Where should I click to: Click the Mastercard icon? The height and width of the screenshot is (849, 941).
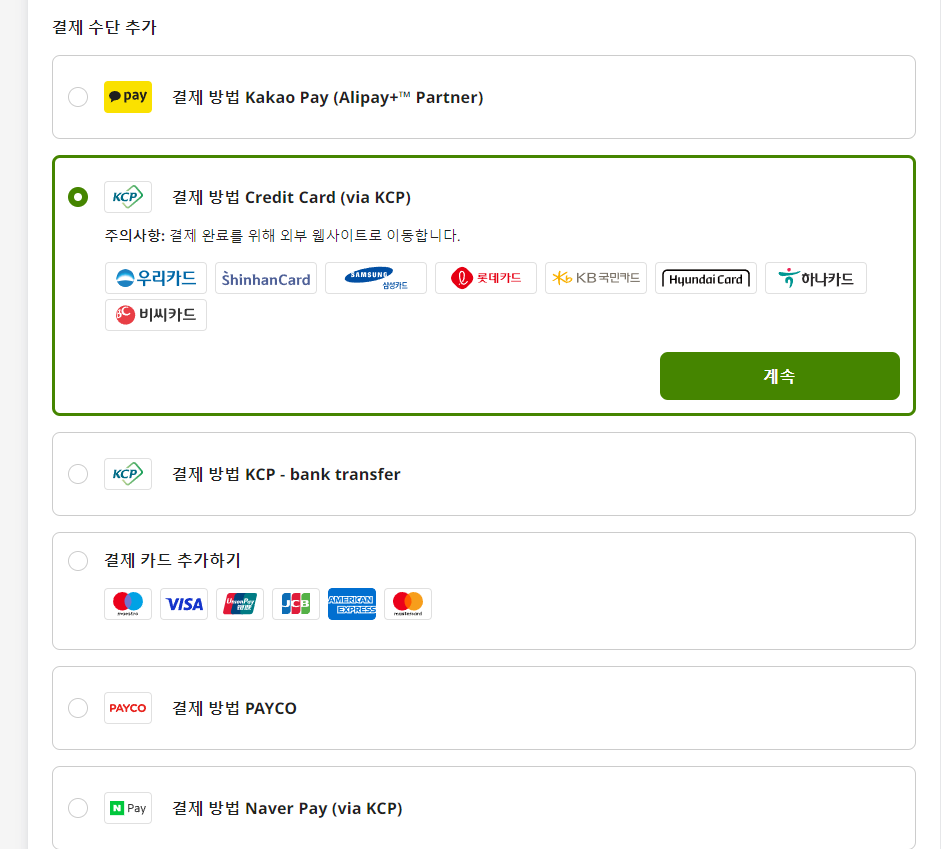pos(408,604)
